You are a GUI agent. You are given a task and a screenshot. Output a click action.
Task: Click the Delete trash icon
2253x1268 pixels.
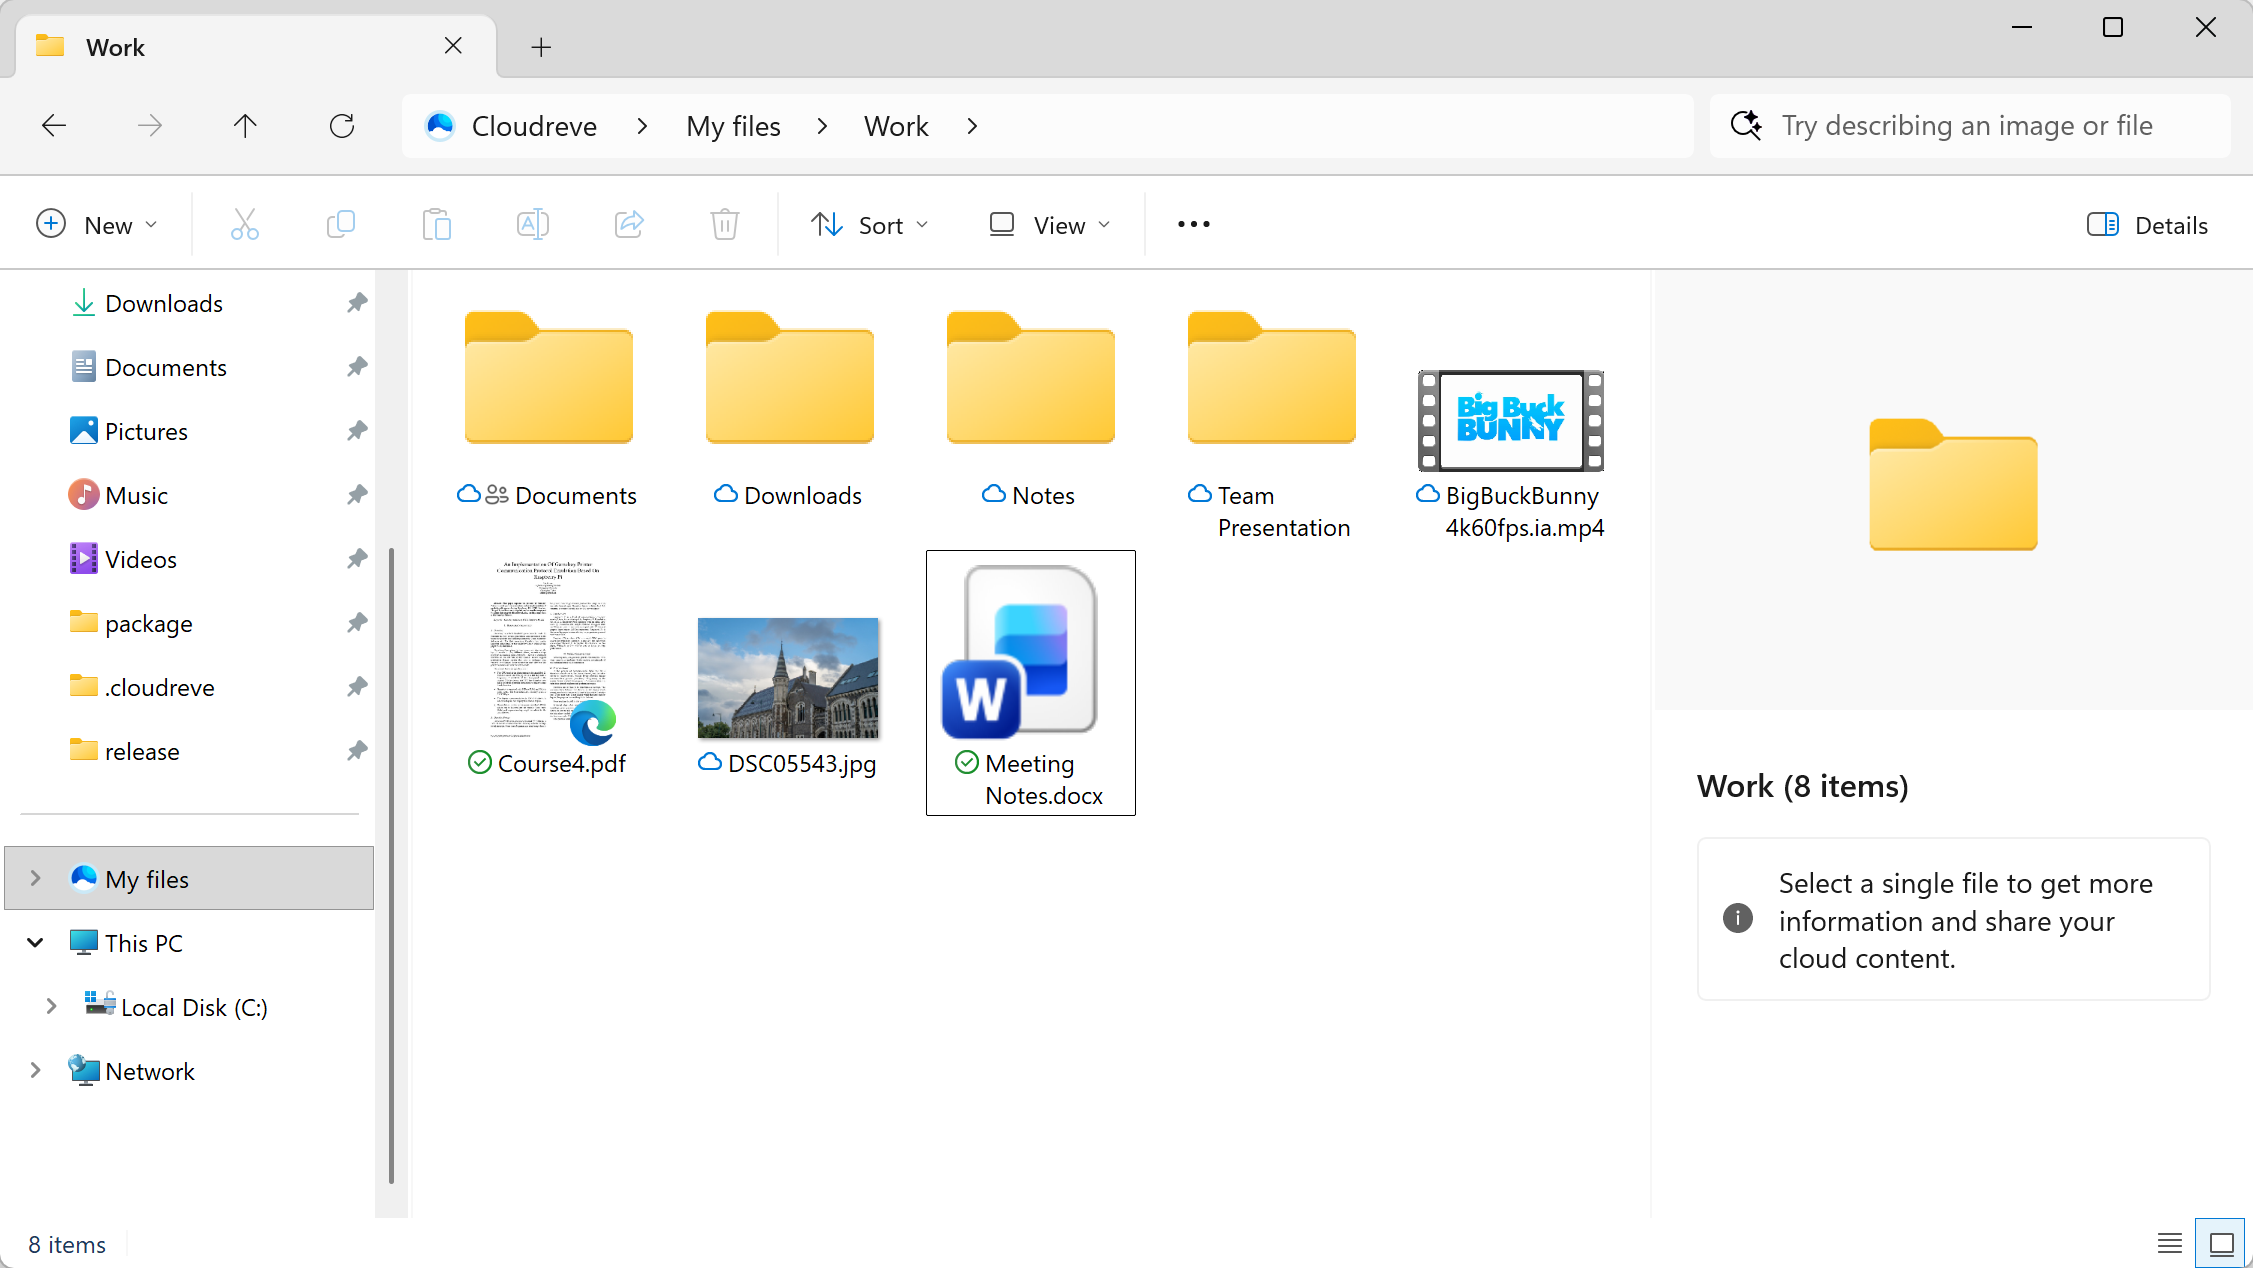pyautogui.click(x=724, y=224)
